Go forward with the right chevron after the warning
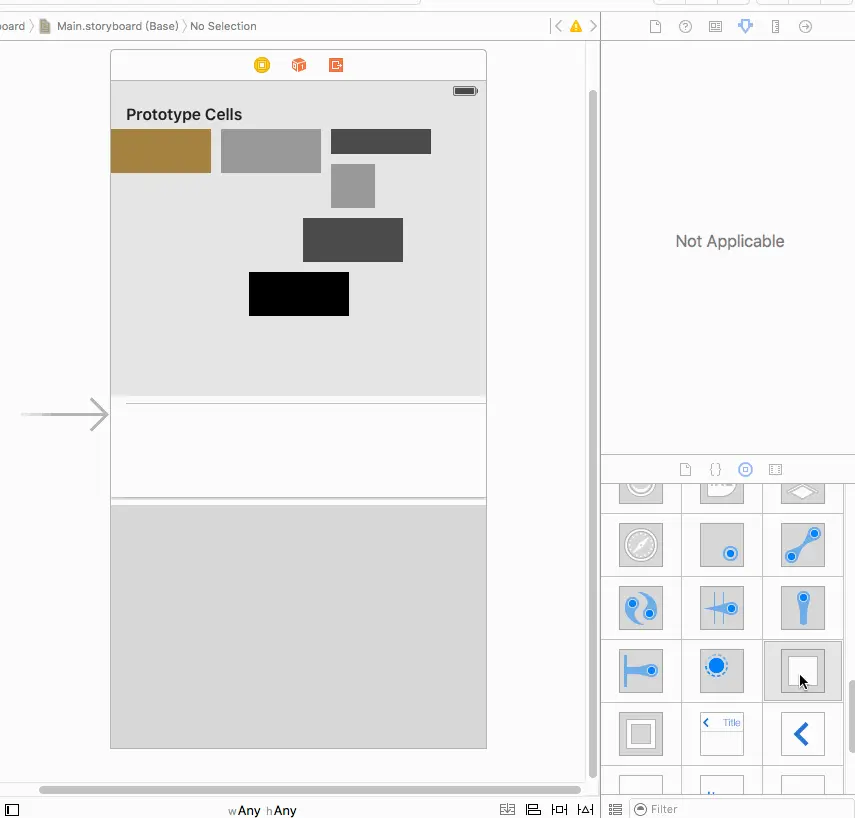The image size is (855, 818). 593,26
